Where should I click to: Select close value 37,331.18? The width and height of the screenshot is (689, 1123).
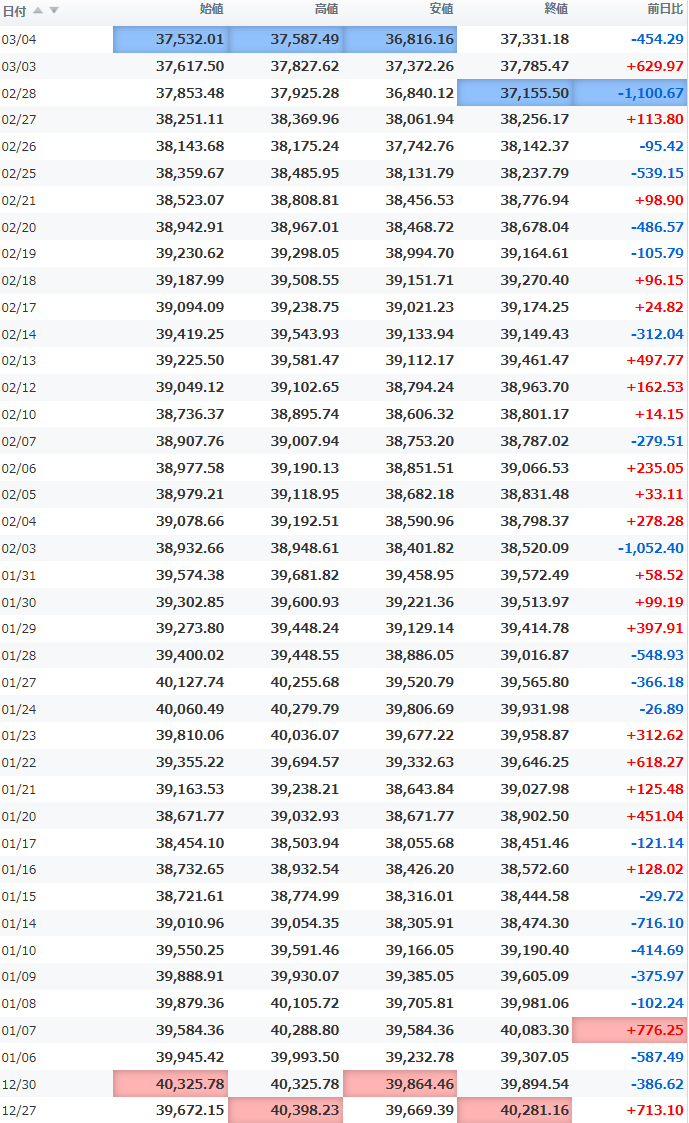pyautogui.click(x=534, y=39)
